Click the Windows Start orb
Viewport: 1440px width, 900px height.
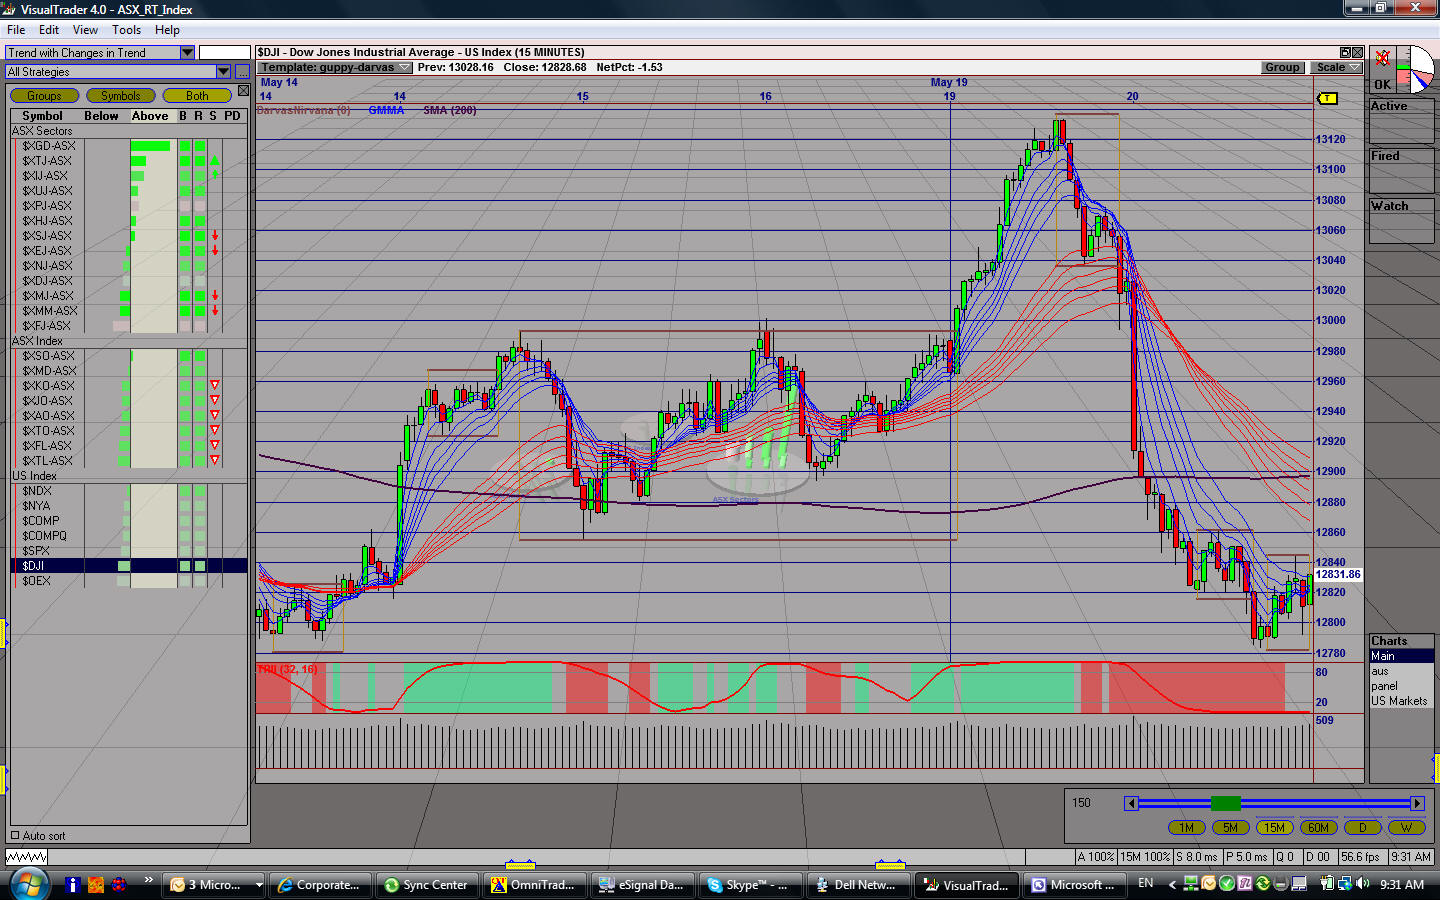29,883
